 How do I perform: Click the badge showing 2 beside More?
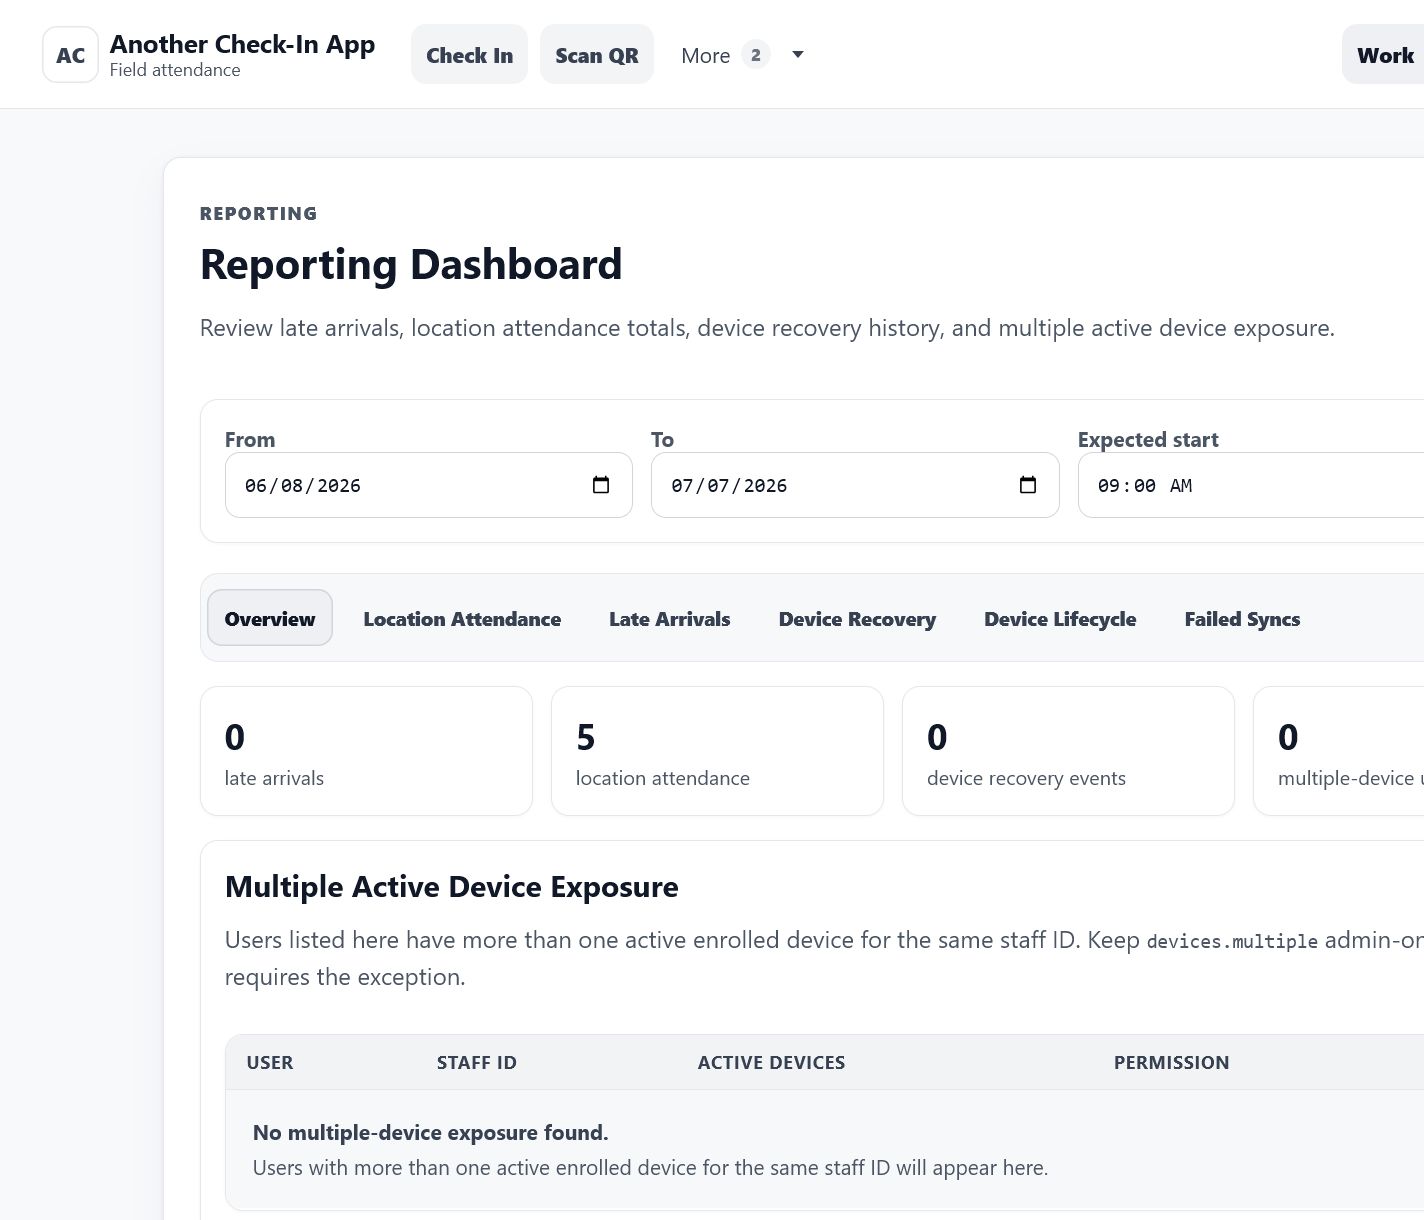pos(756,55)
